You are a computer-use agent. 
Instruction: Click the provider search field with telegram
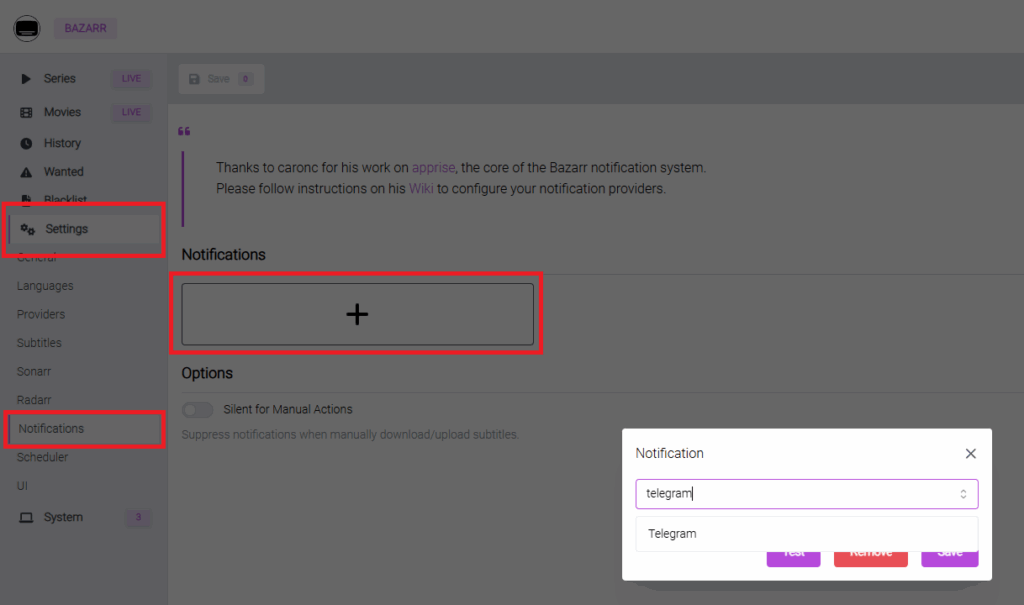[807, 494]
